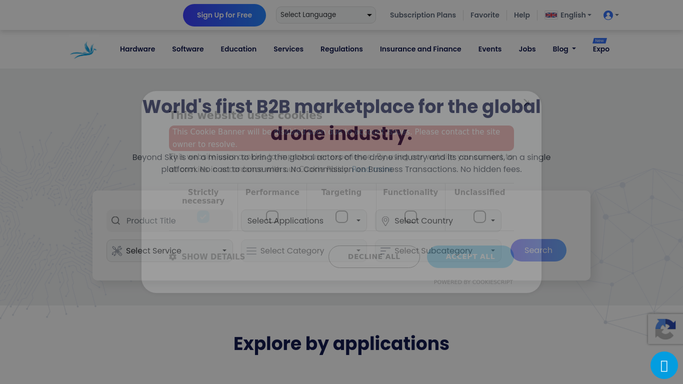
Task: Accept all cookies with ACCEPT ALL
Action: 470,256
